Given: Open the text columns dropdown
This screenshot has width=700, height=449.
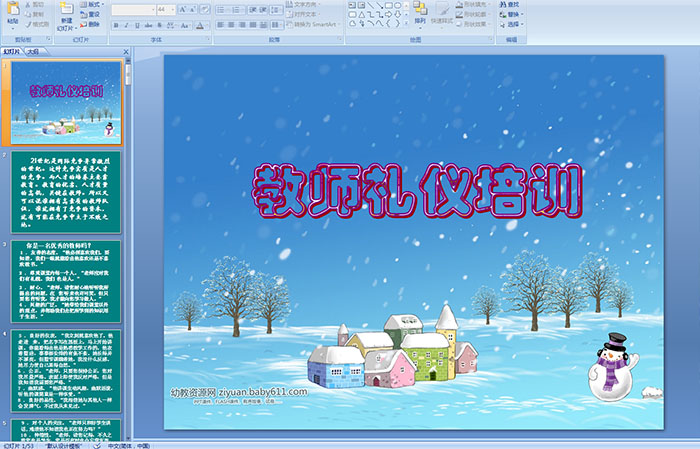Looking at the screenshot, I should 277,25.
